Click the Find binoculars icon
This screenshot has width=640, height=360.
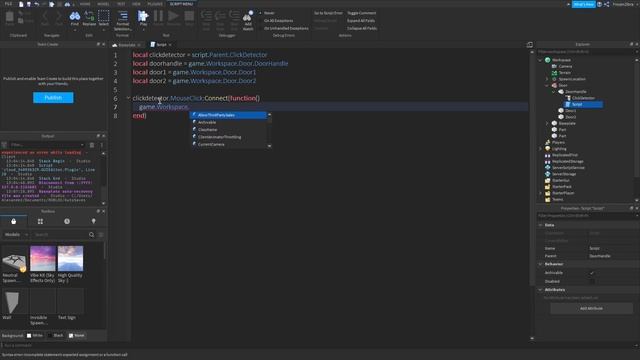pyautogui.click(x=75, y=16)
